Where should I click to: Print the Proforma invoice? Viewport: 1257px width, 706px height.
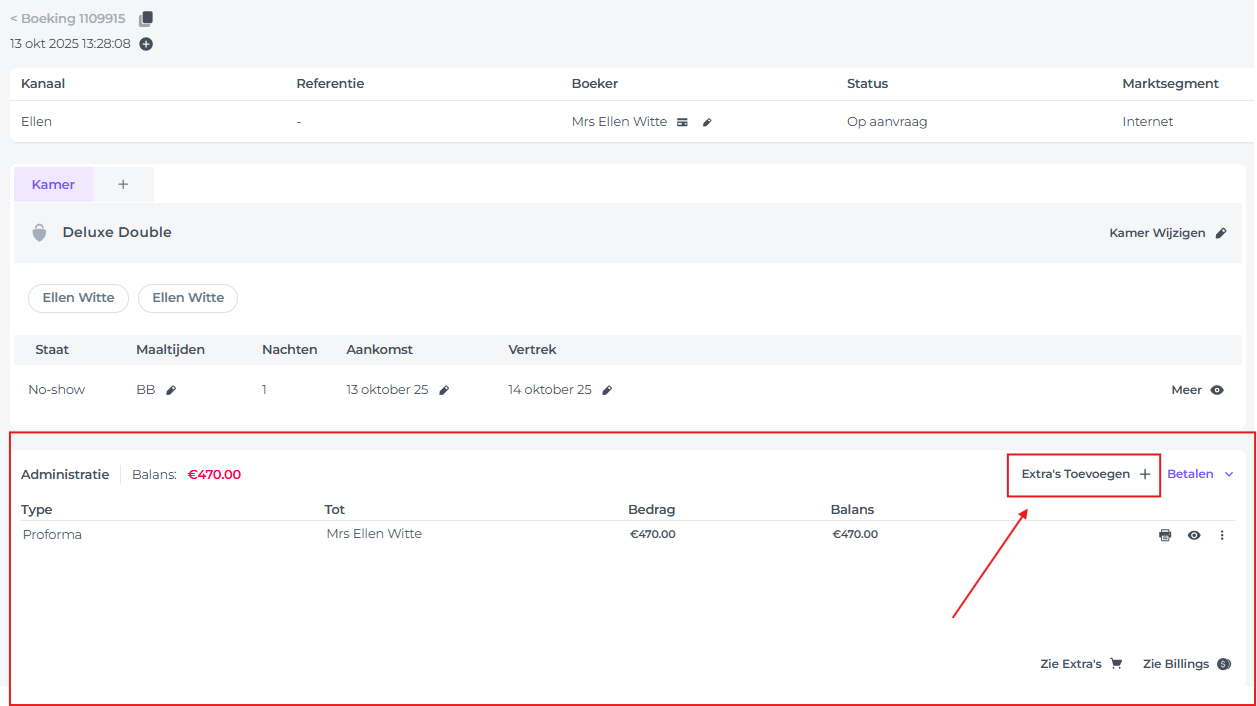point(1165,535)
